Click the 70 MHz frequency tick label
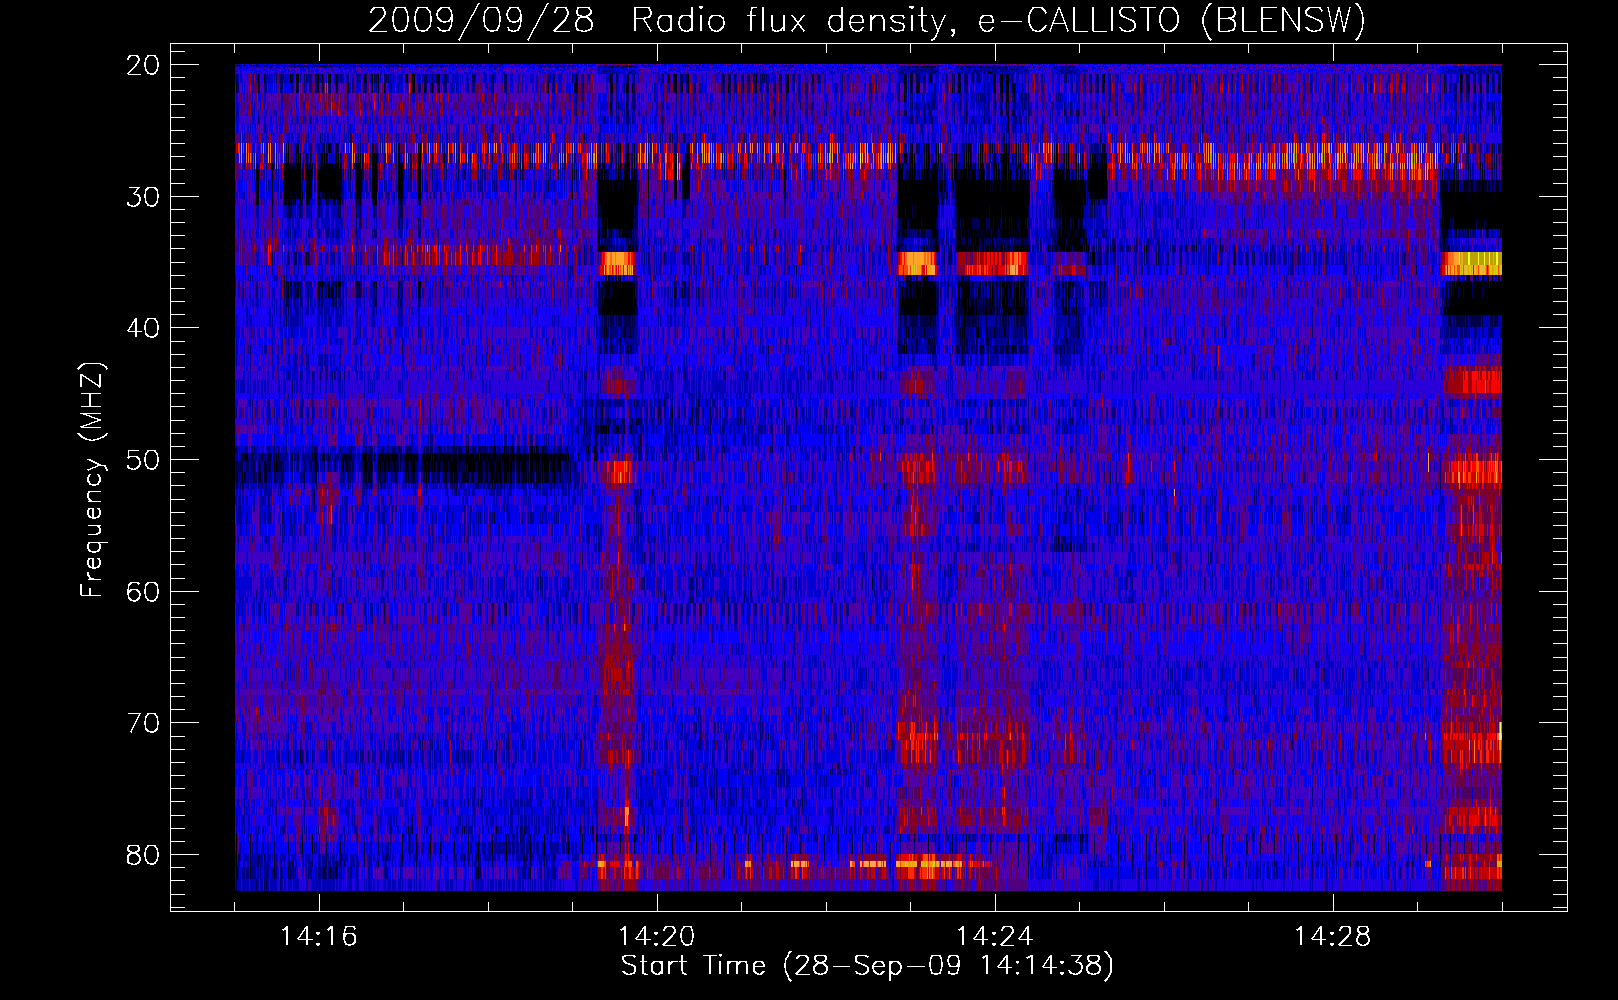1618x1000 pixels. tap(143, 723)
